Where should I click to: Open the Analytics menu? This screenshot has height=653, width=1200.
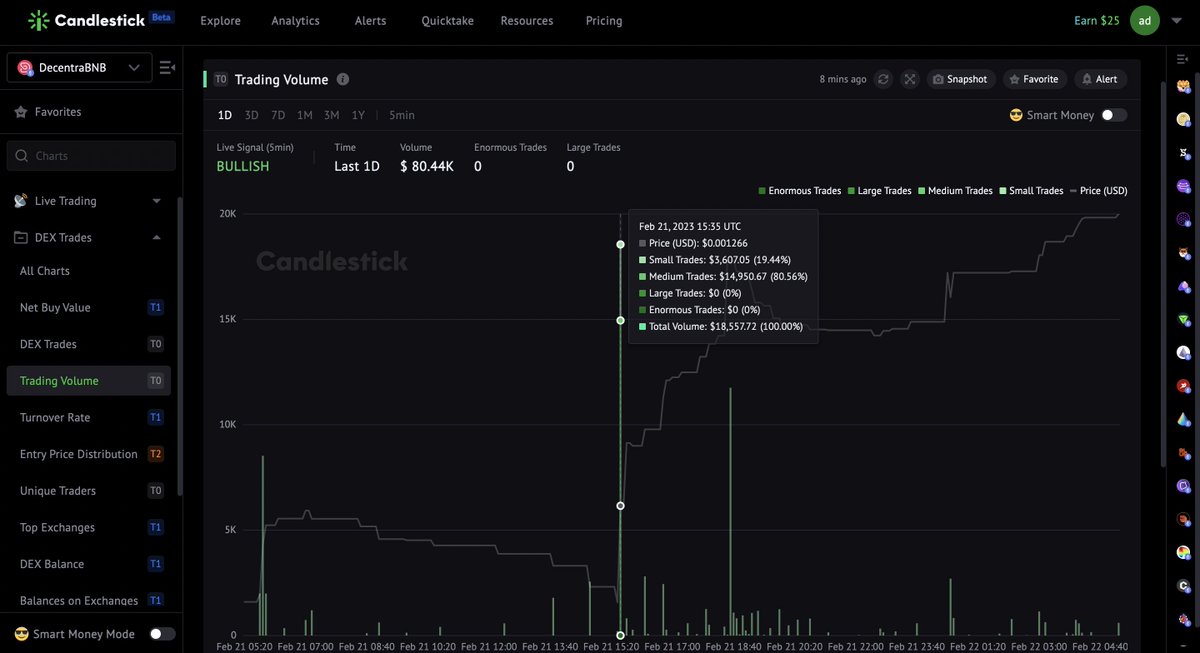[295, 20]
